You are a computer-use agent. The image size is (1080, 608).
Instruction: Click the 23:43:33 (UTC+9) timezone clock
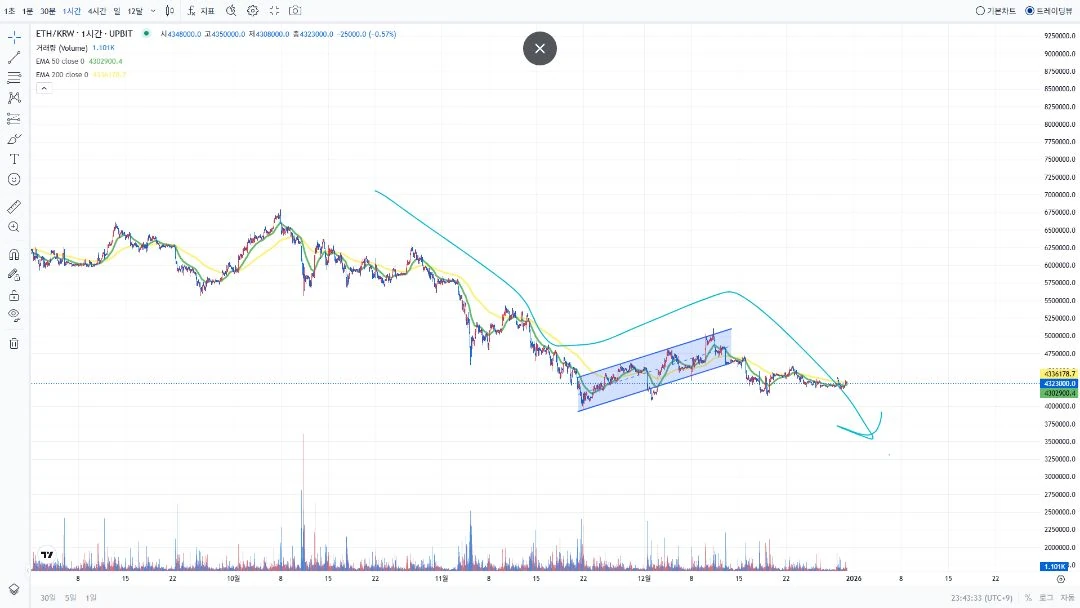coord(982,598)
